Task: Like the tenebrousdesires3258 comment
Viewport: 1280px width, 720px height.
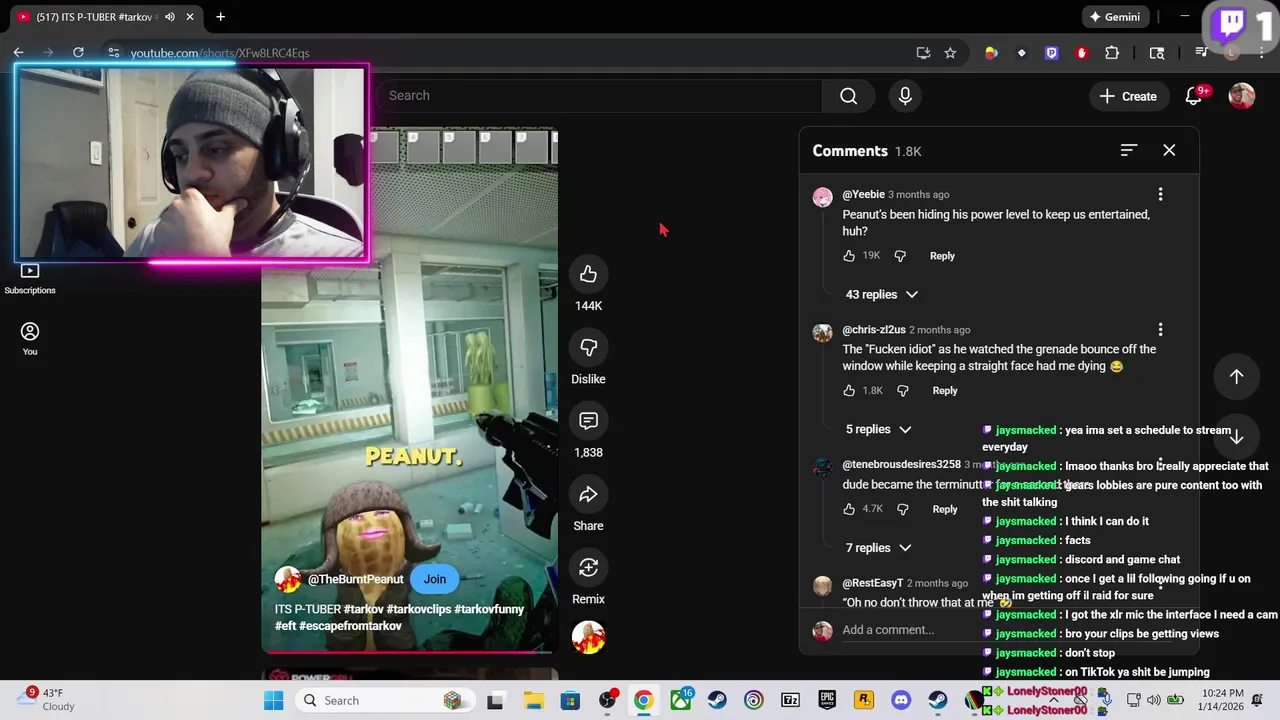Action: coord(849,509)
